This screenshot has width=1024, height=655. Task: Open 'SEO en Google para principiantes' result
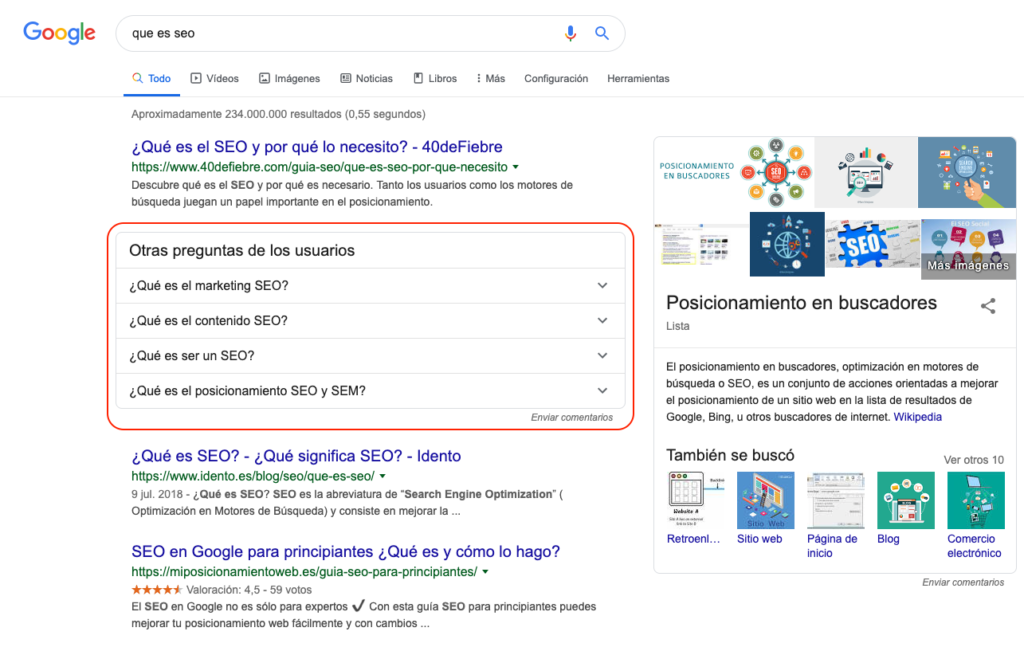point(345,552)
